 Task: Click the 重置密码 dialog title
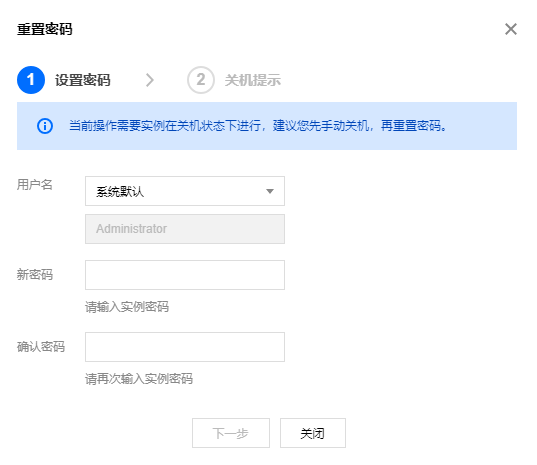(45, 29)
